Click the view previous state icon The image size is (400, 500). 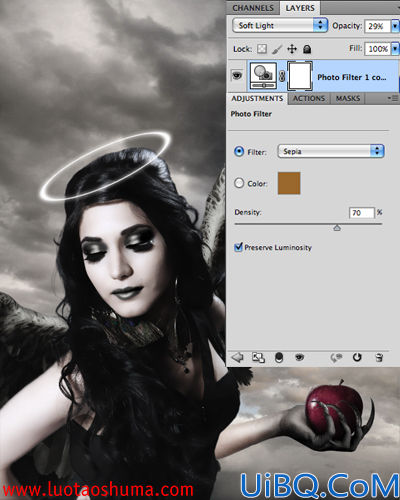pos(336,358)
